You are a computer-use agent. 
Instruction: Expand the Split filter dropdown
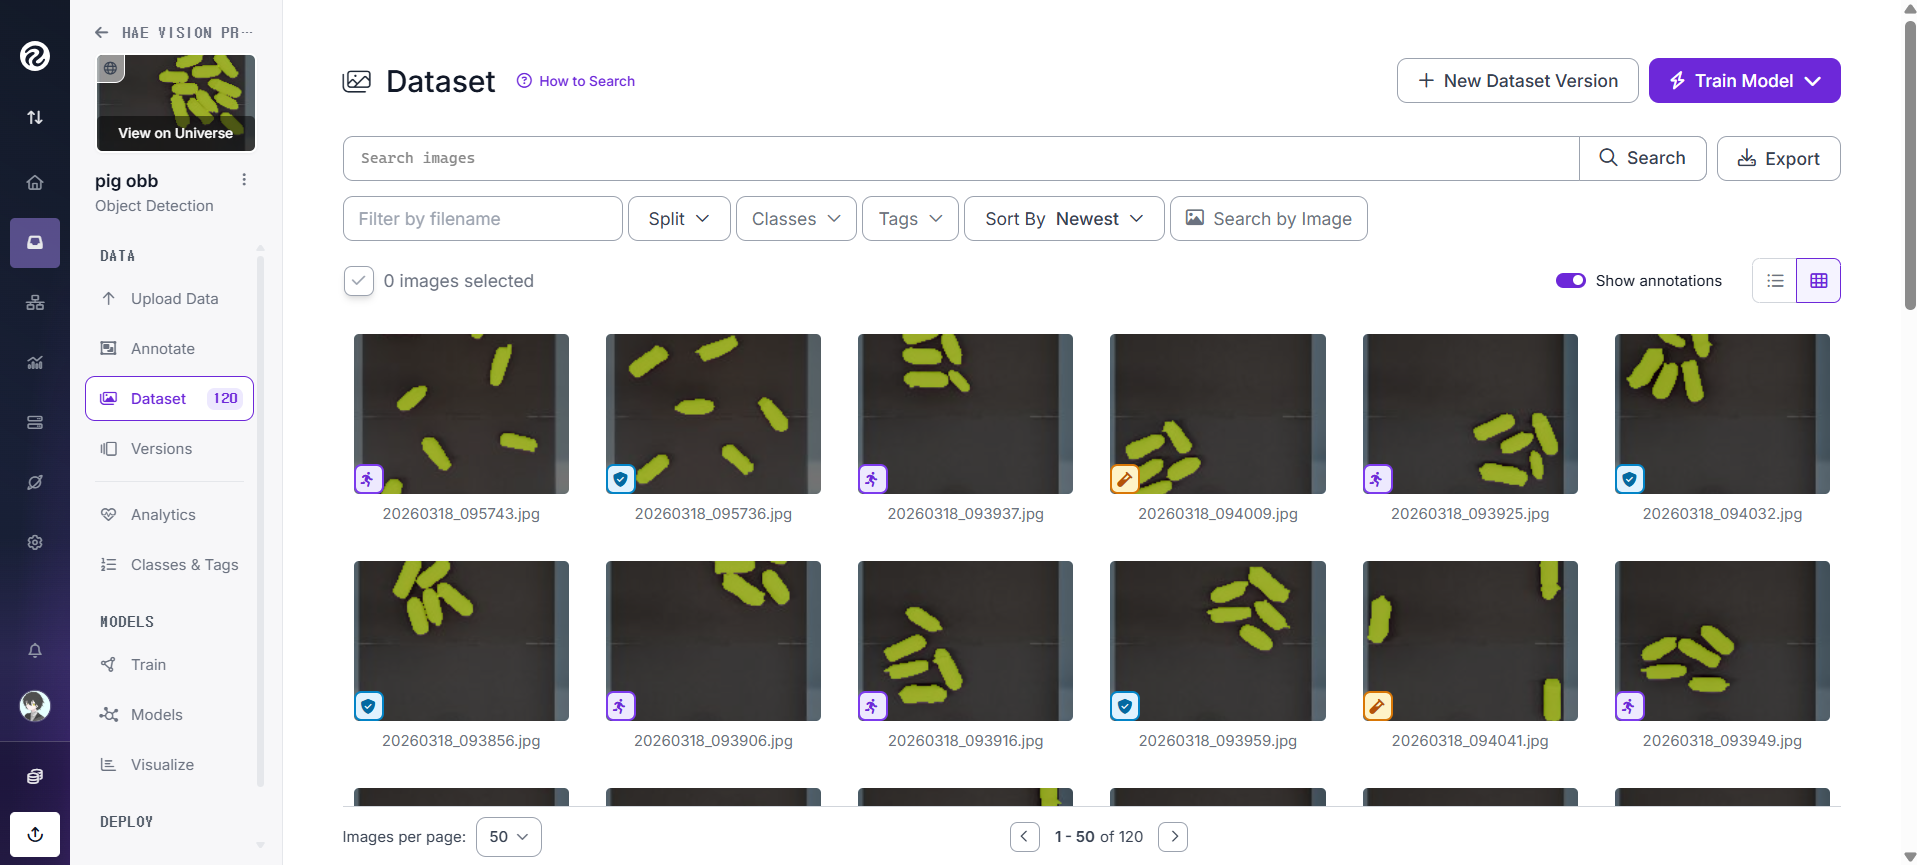pos(679,219)
